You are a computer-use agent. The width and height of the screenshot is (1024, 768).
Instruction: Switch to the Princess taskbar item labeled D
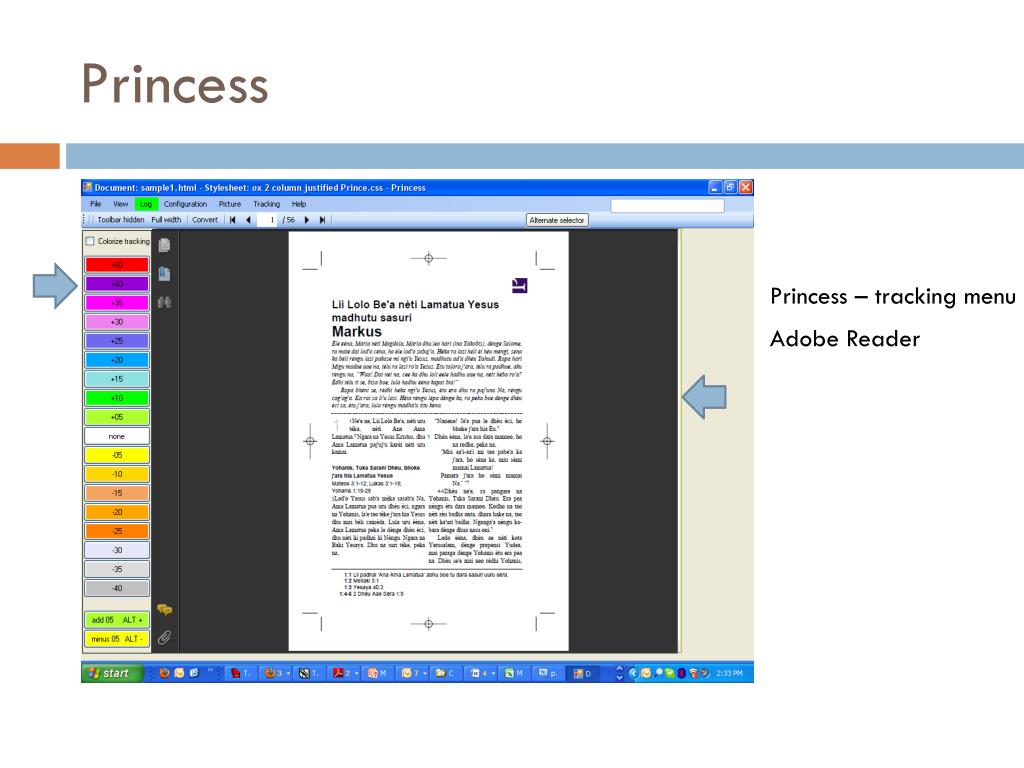583,673
